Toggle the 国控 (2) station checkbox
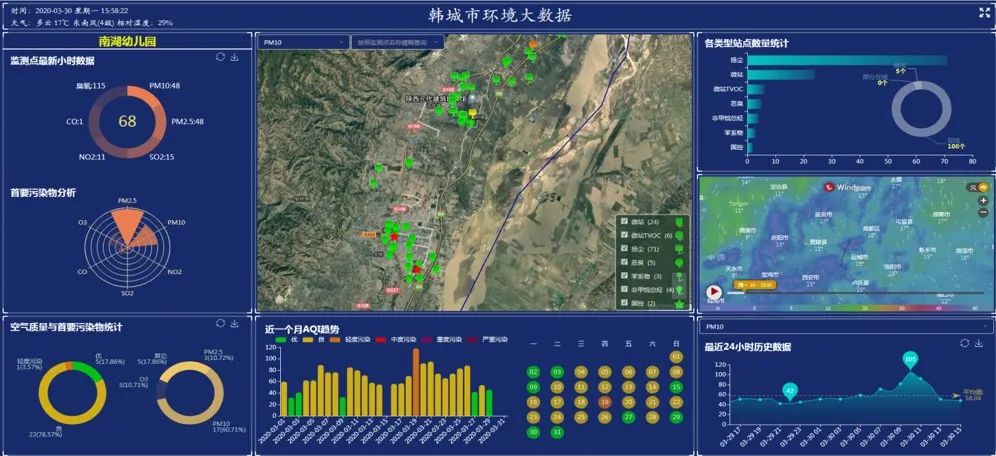This screenshot has height=456, width=996. point(625,302)
